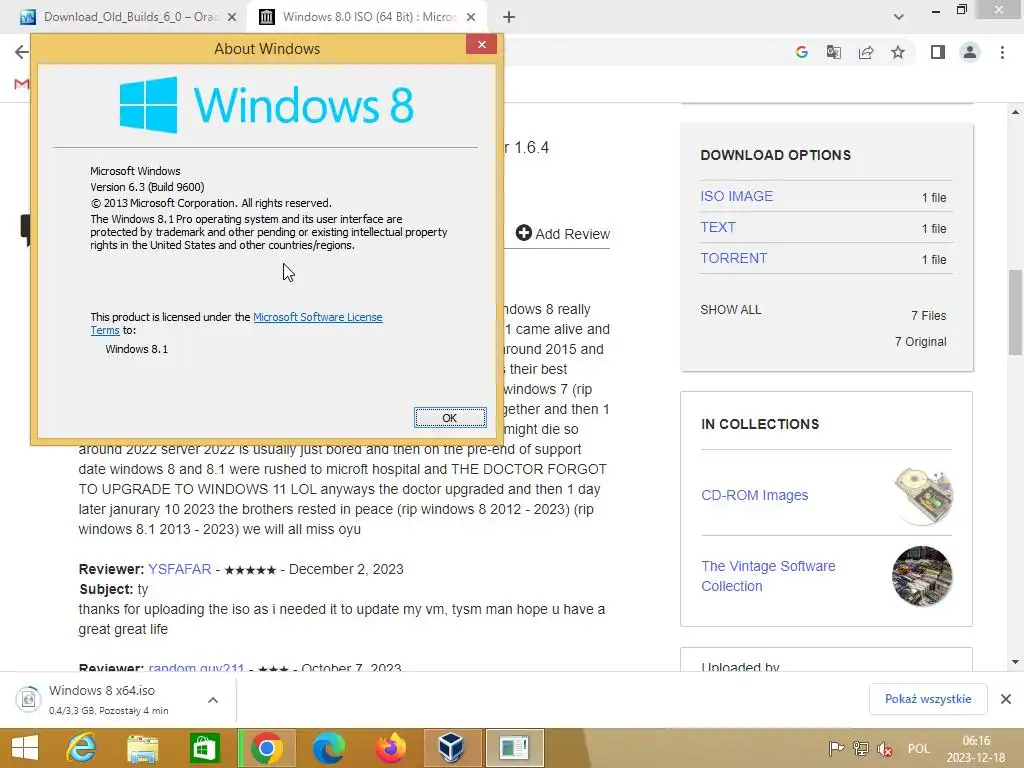Open The Vintage Software Collection link
Screen dimensions: 1024x768
[x=768, y=576]
